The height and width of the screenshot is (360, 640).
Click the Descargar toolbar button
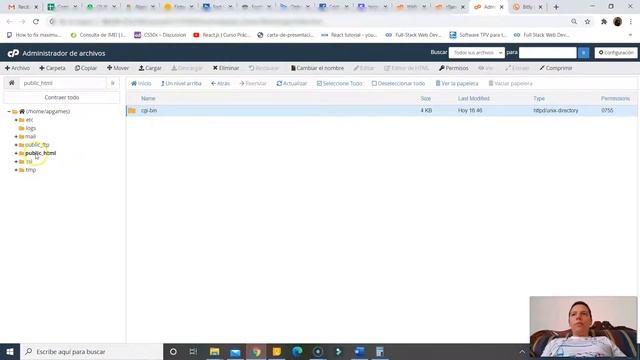[x=187, y=68]
